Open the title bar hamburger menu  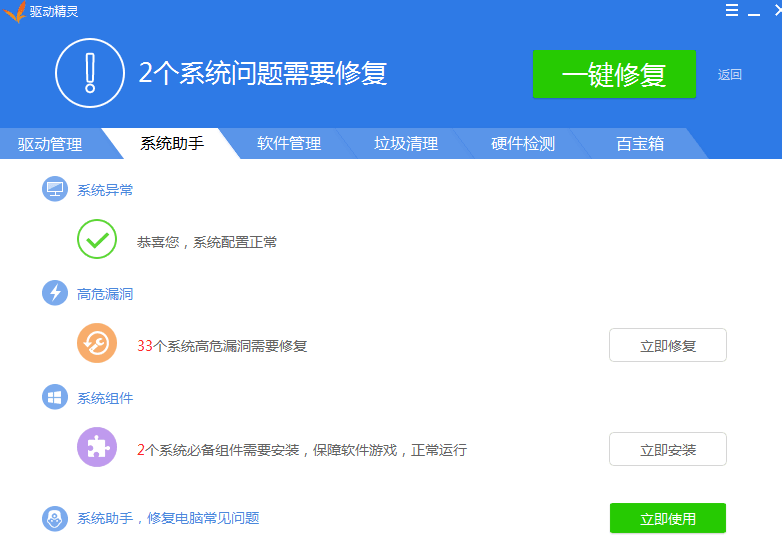tap(732, 10)
